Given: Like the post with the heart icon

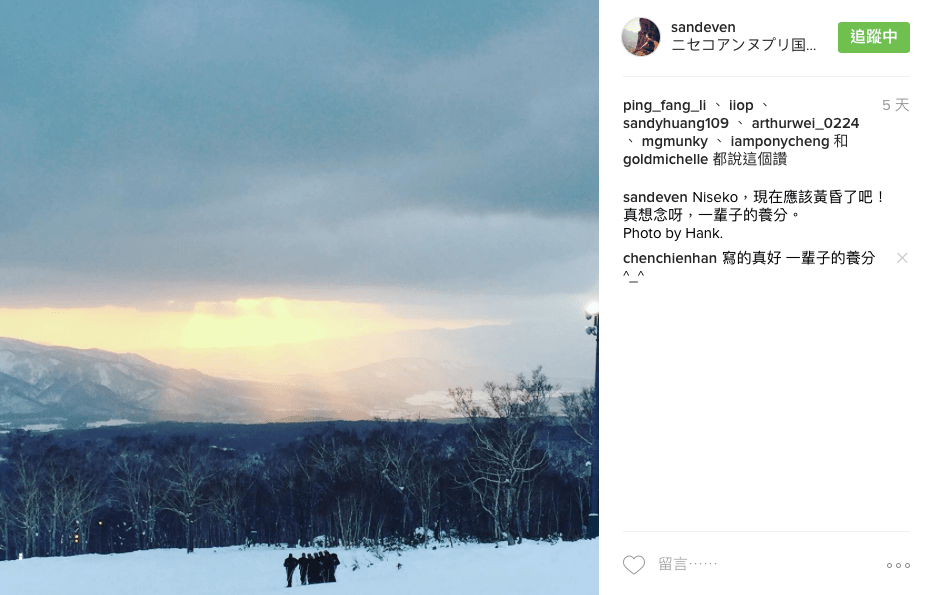Looking at the screenshot, I should (x=634, y=565).
